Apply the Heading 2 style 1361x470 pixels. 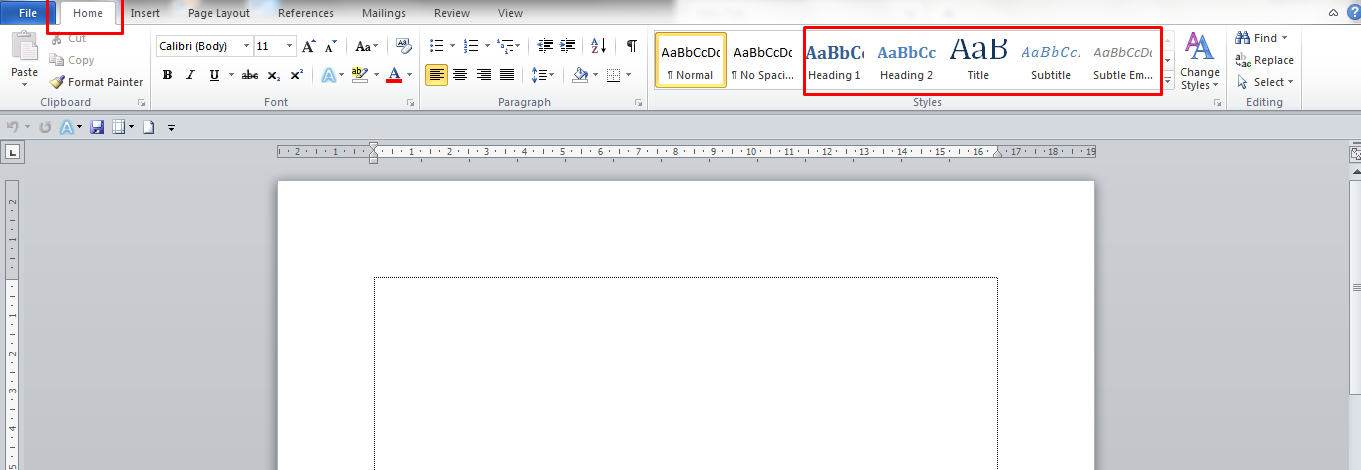coord(907,60)
